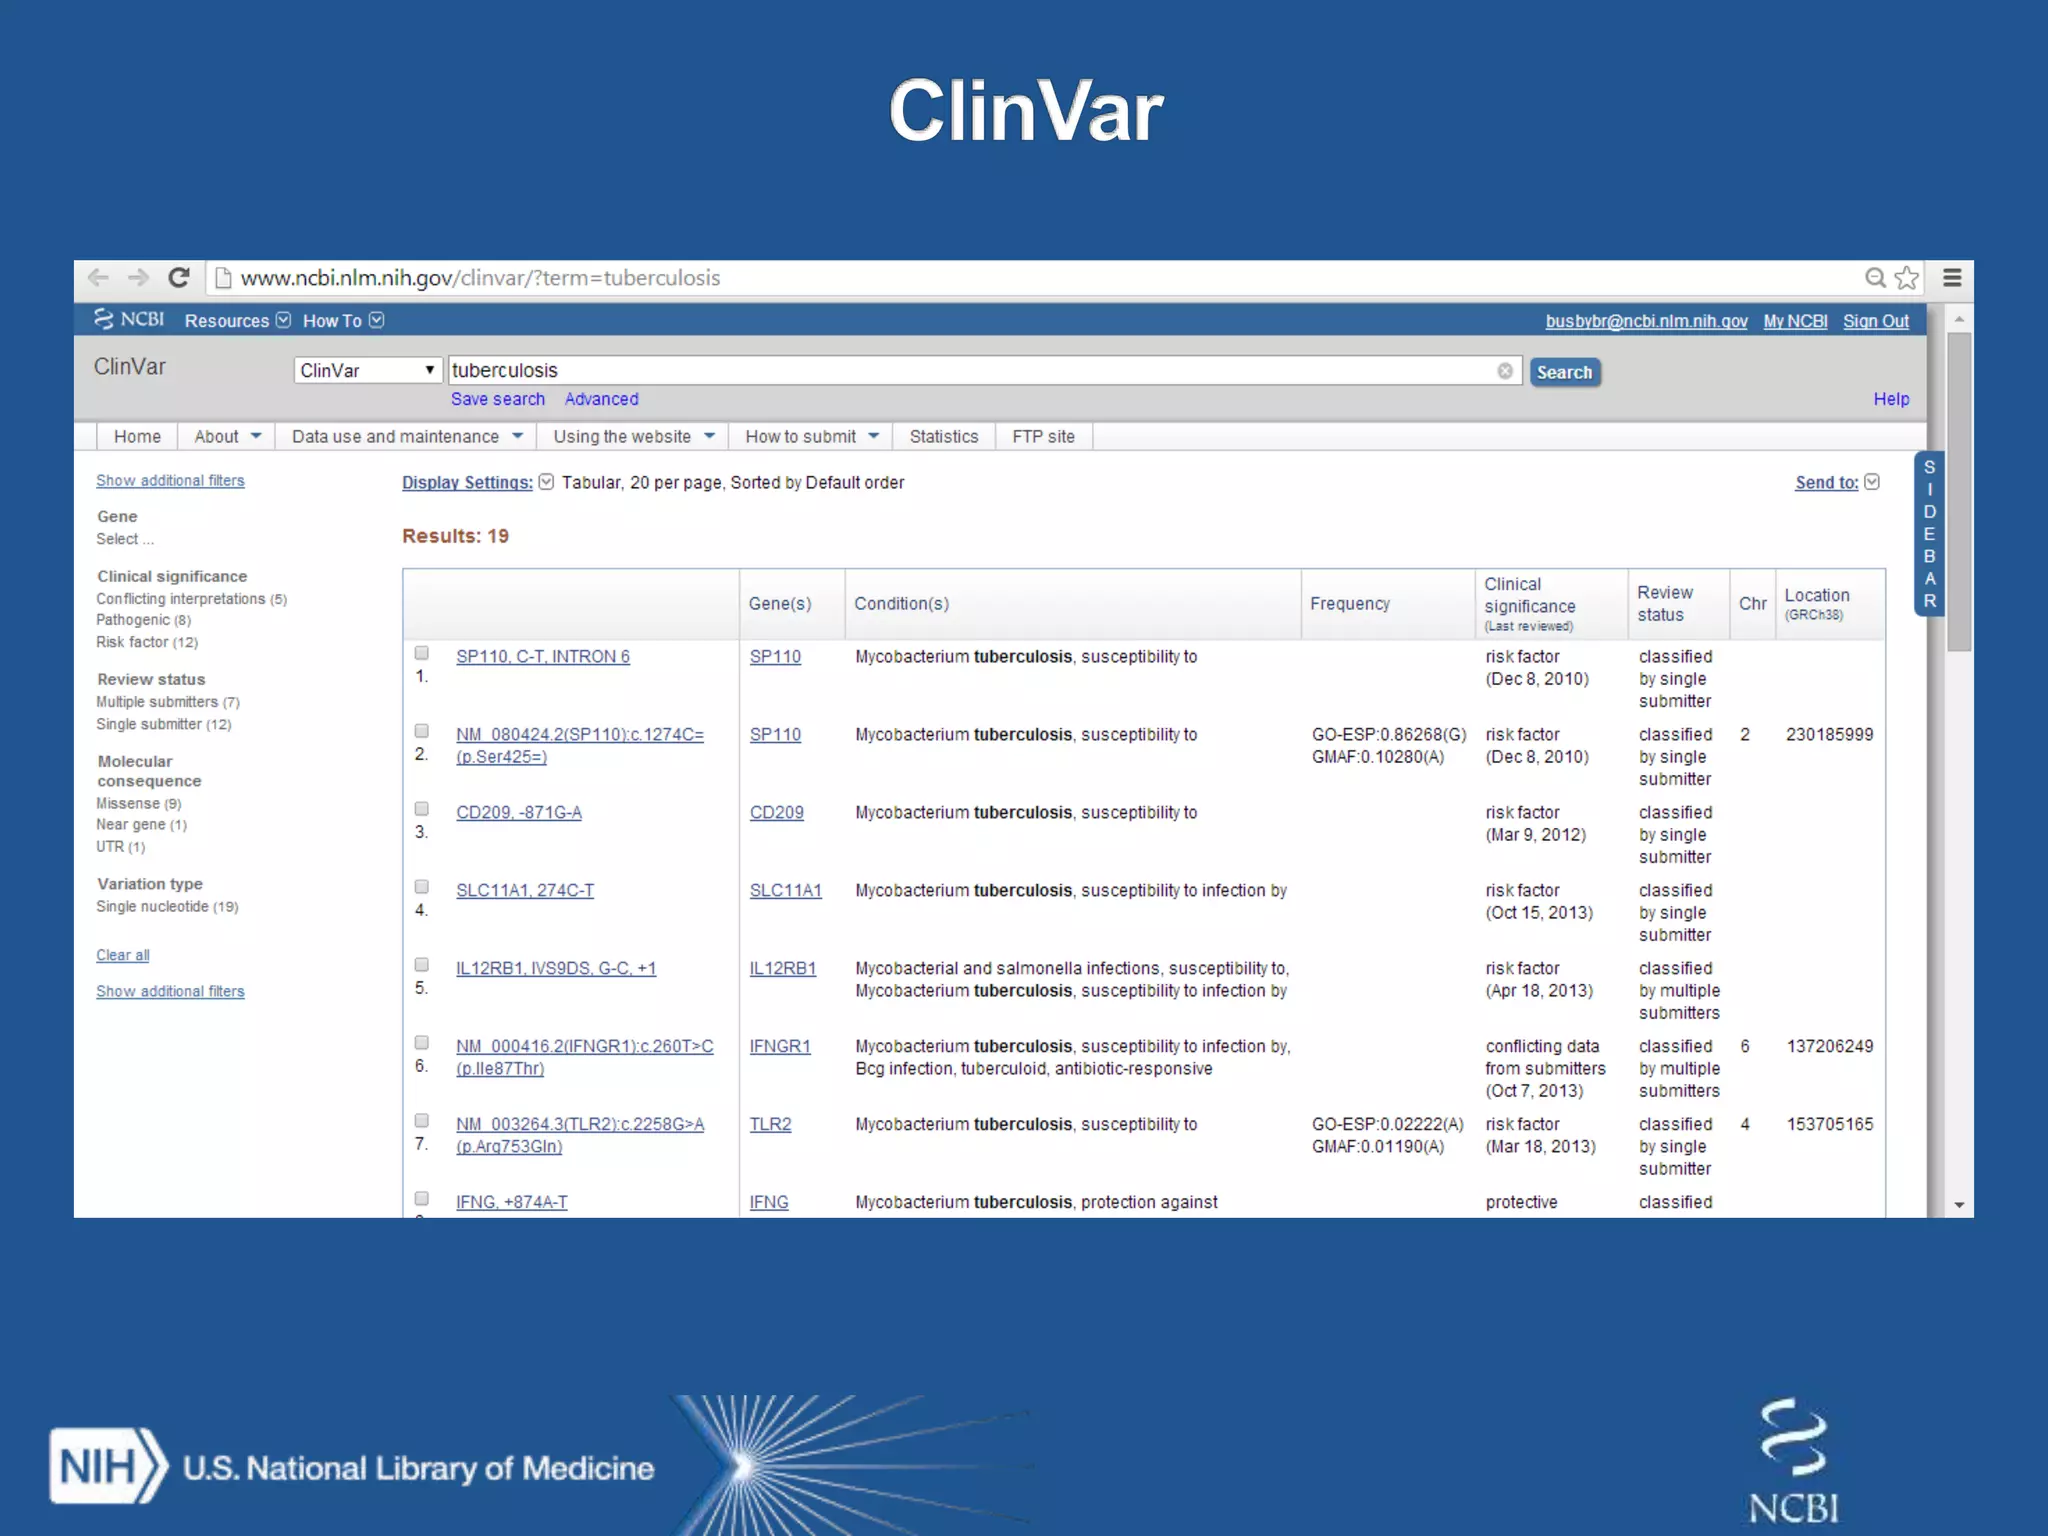Check the box for SP110, C-T, INTRON 6
Image resolution: width=2048 pixels, height=1536 pixels.
(x=422, y=653)
